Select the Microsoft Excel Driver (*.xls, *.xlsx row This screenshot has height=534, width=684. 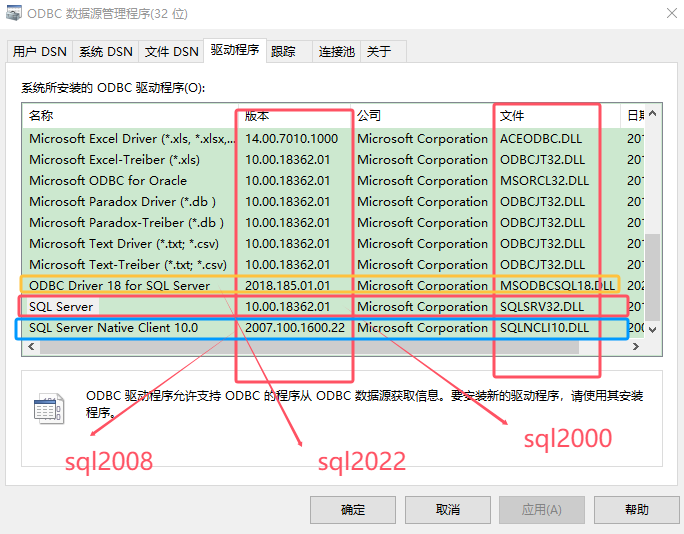[333, 139]
